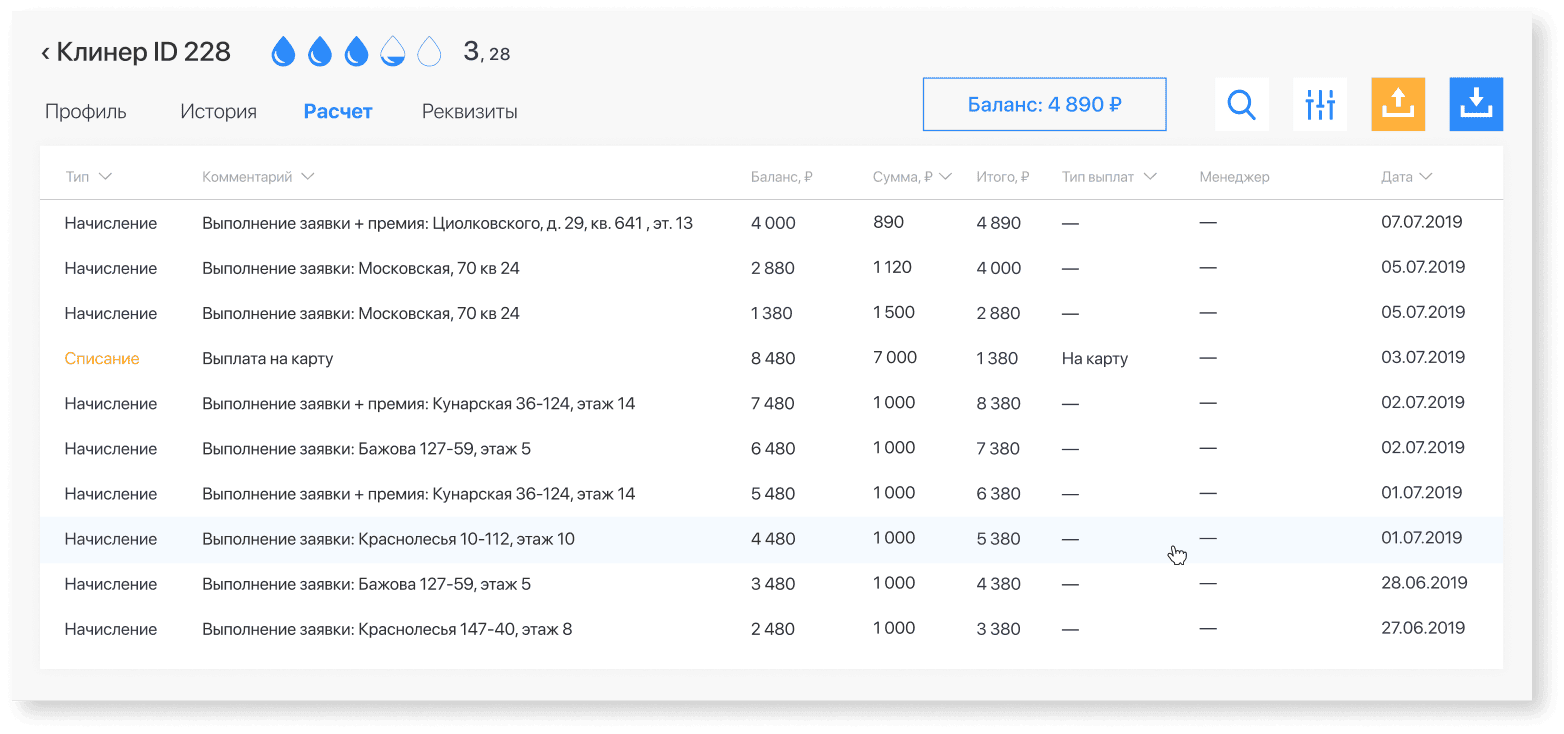Screen dimensions: 1564x734
Task: Open the Сумма, ₽ sort dropdown
Action: [x=946, y=177]
